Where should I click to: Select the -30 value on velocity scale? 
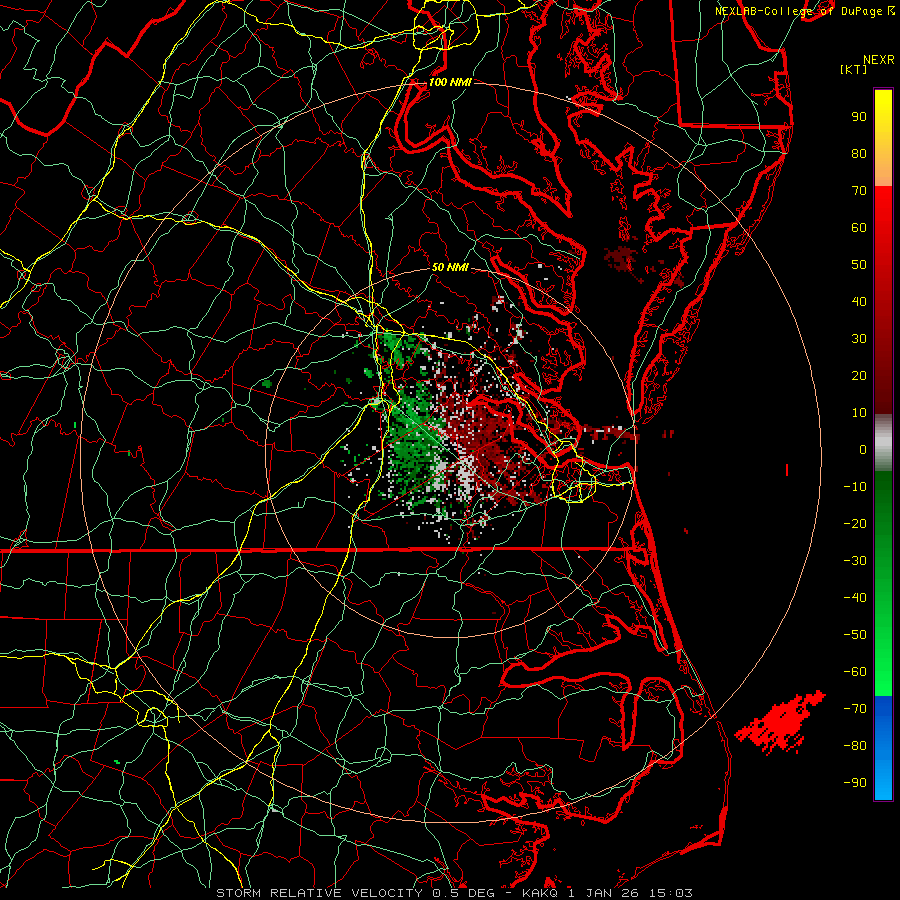855,561
